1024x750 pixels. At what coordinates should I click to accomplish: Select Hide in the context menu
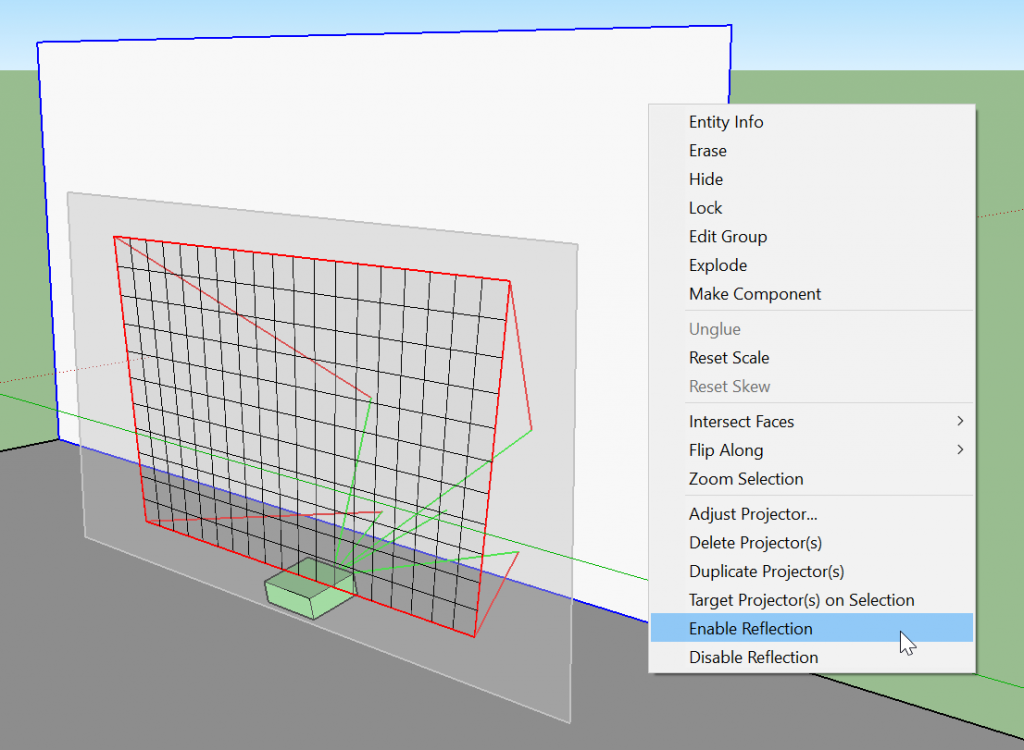[811, 180]
